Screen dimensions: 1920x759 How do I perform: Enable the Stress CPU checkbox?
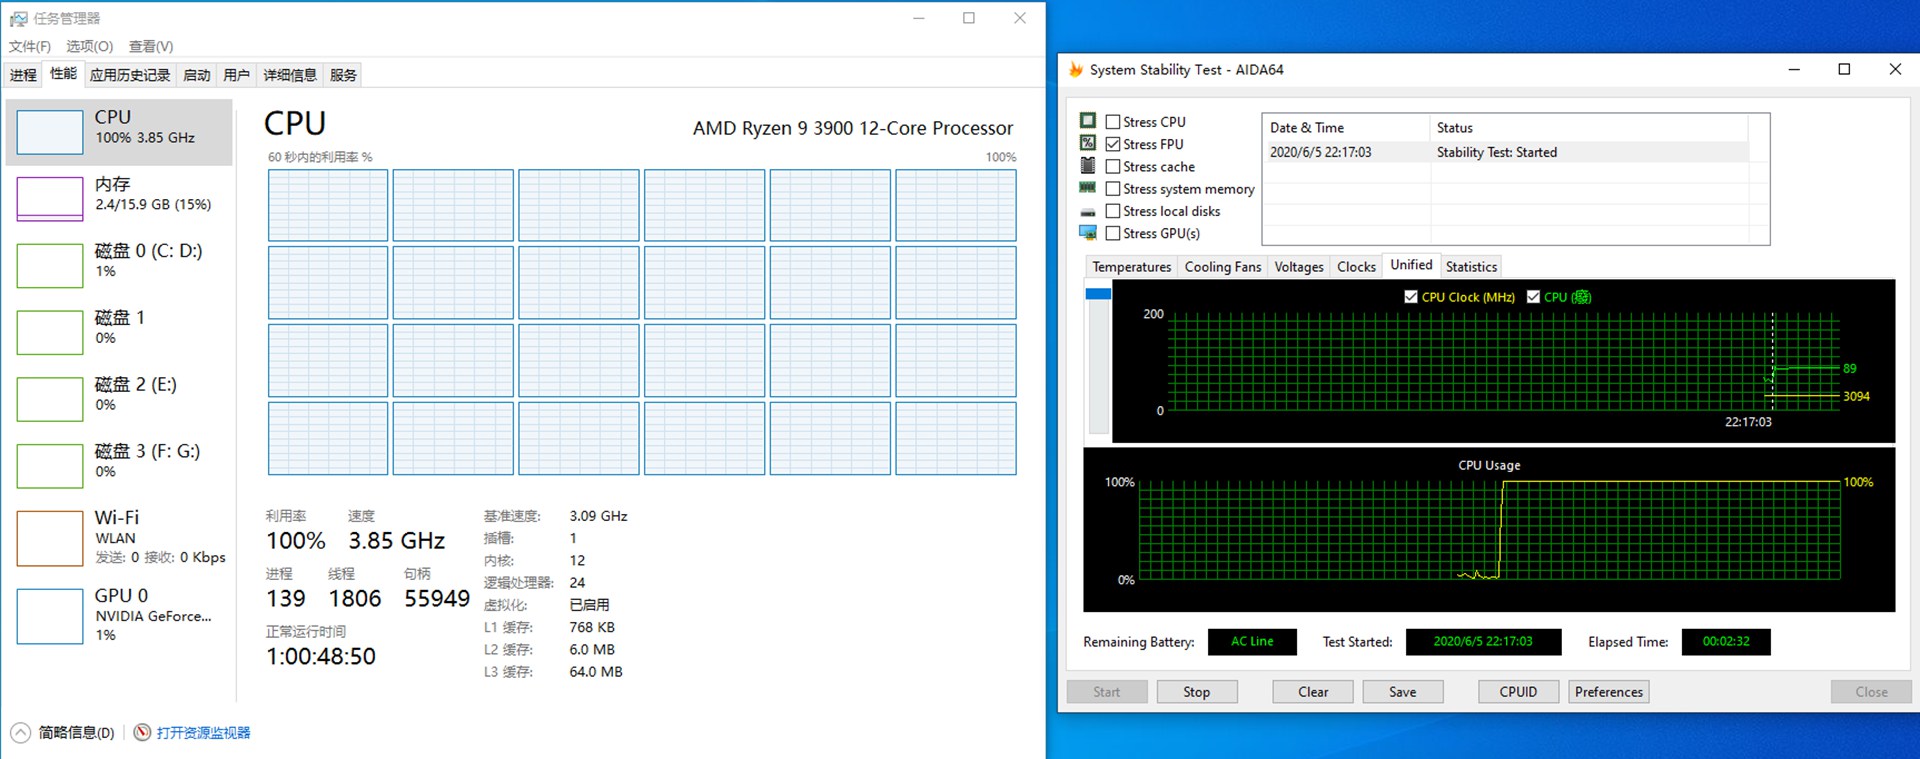coord(1113,122)
